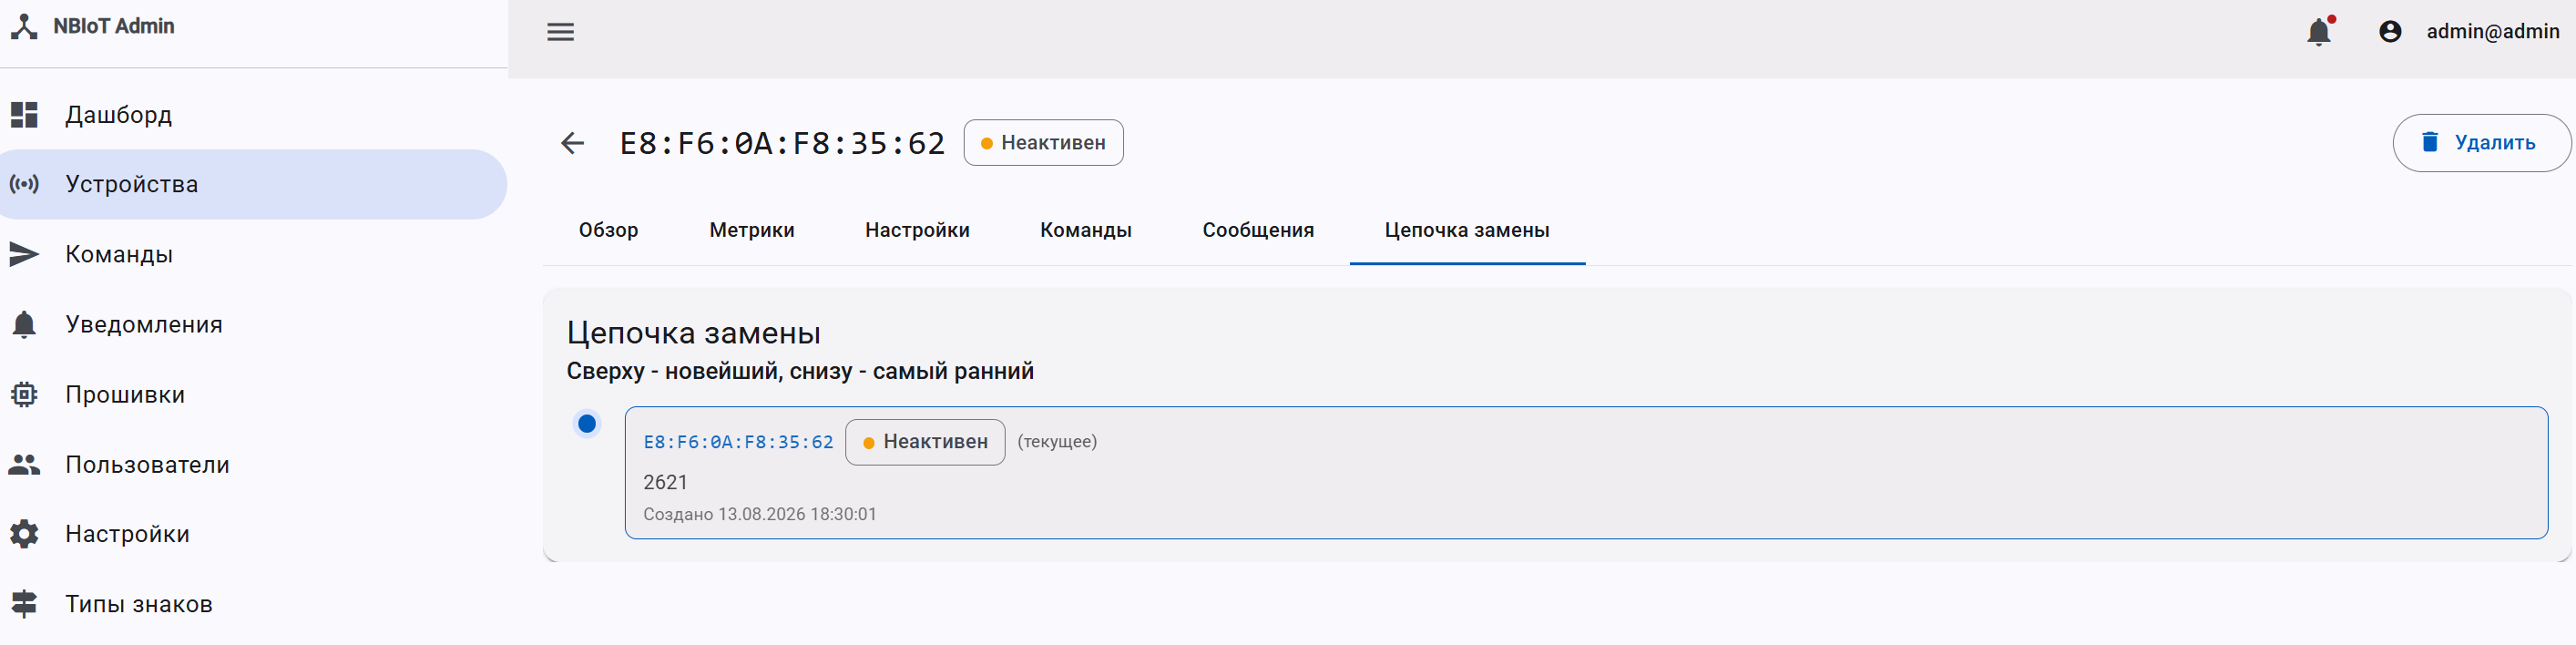Click the Пользователи people icon

[x=24, y=464]
